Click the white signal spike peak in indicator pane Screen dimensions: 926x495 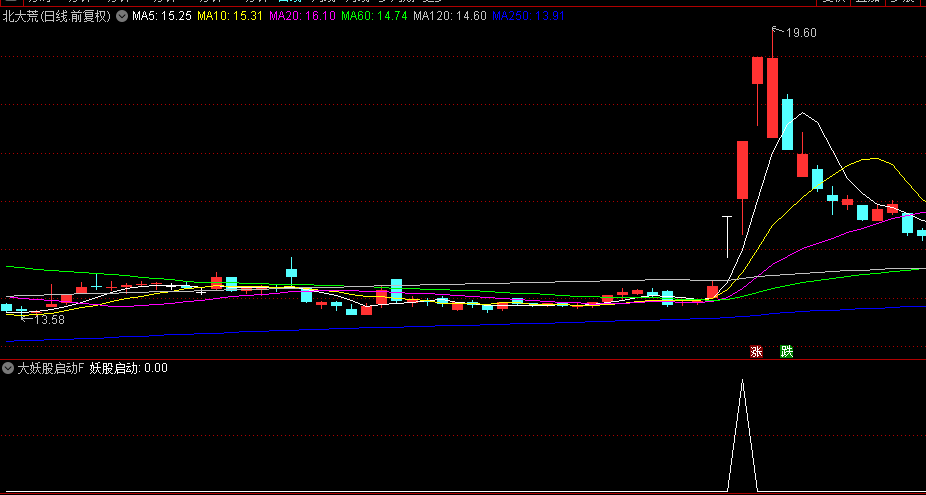pos(742,382)
